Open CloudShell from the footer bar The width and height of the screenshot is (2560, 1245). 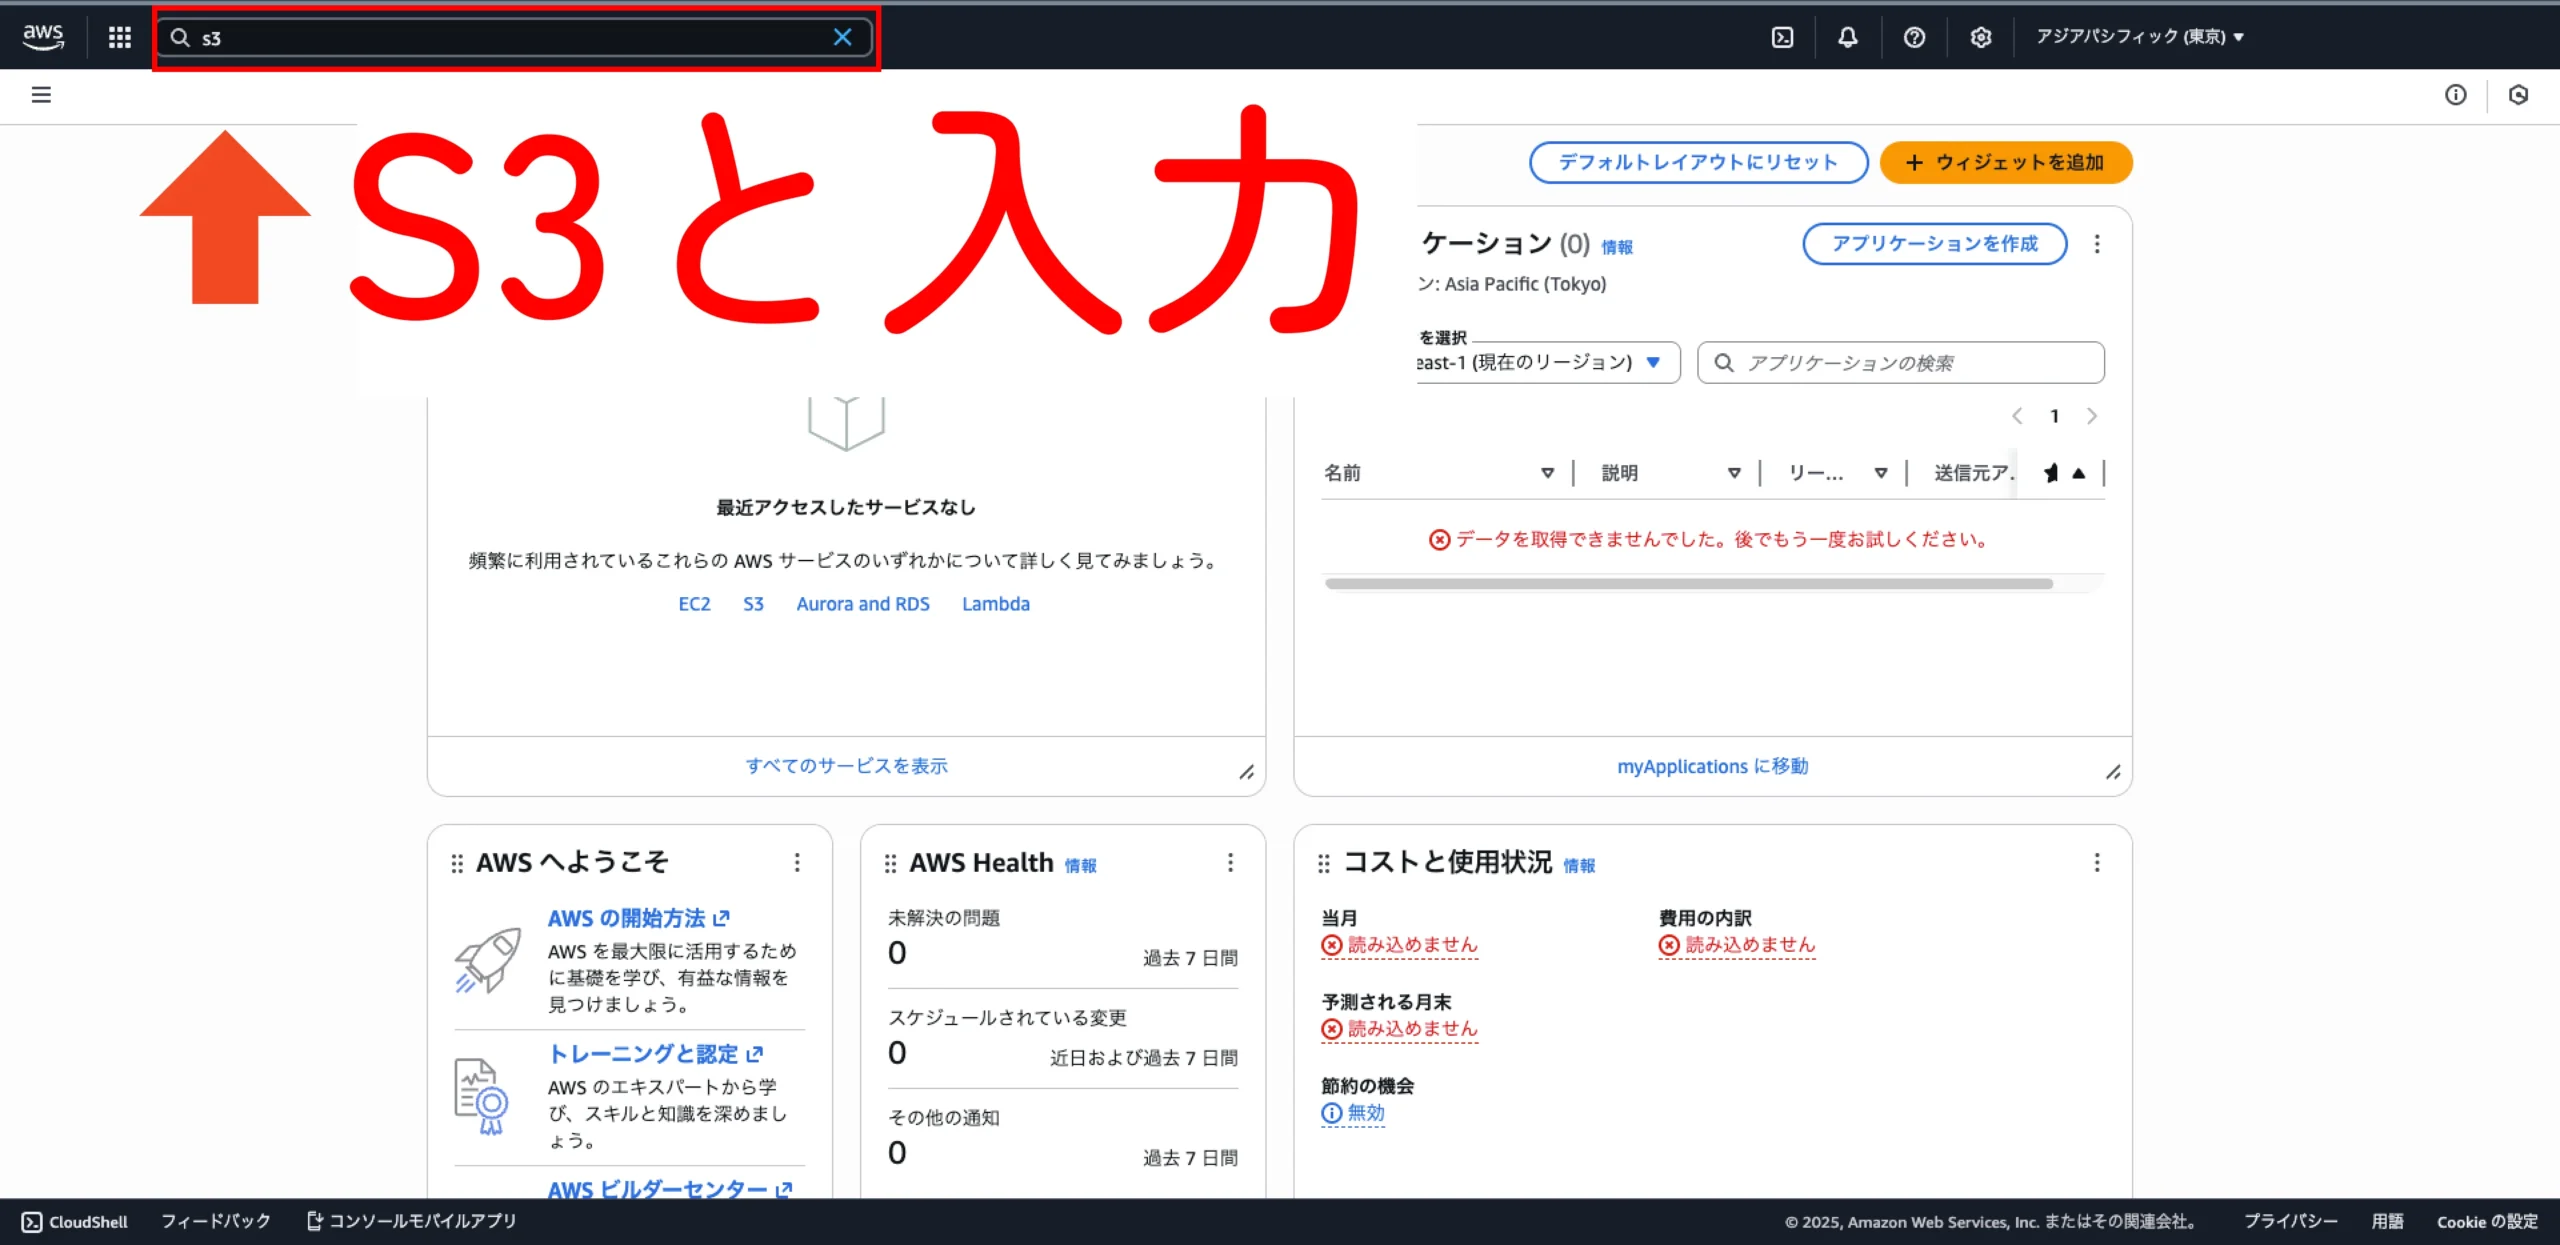pos(75,1221)
